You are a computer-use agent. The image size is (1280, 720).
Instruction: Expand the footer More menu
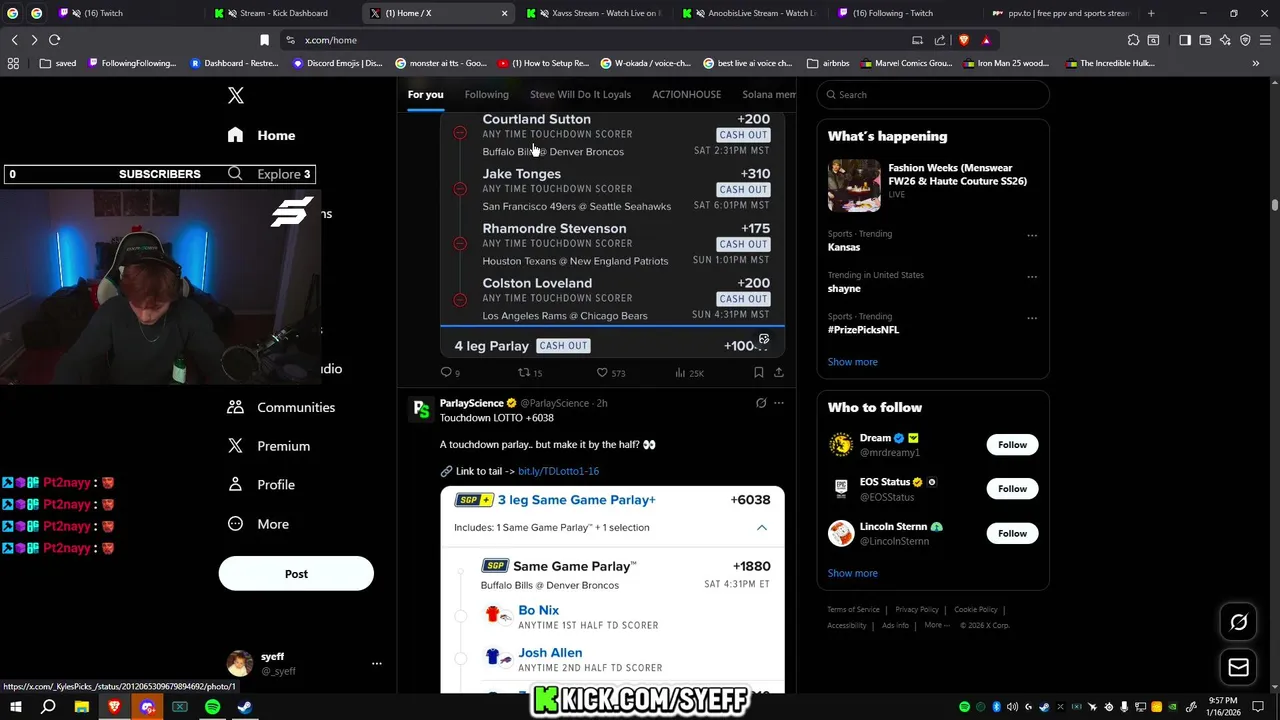(937, 625)
